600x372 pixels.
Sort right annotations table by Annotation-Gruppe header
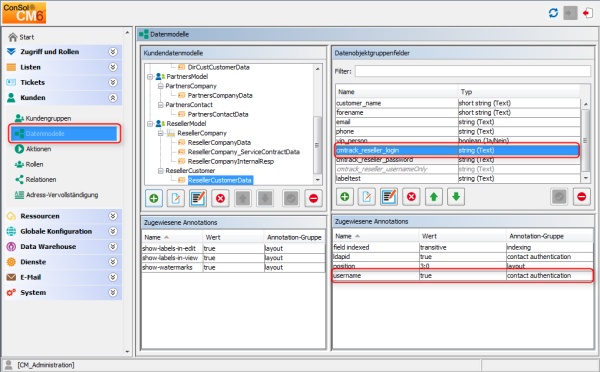coord(549,236)
